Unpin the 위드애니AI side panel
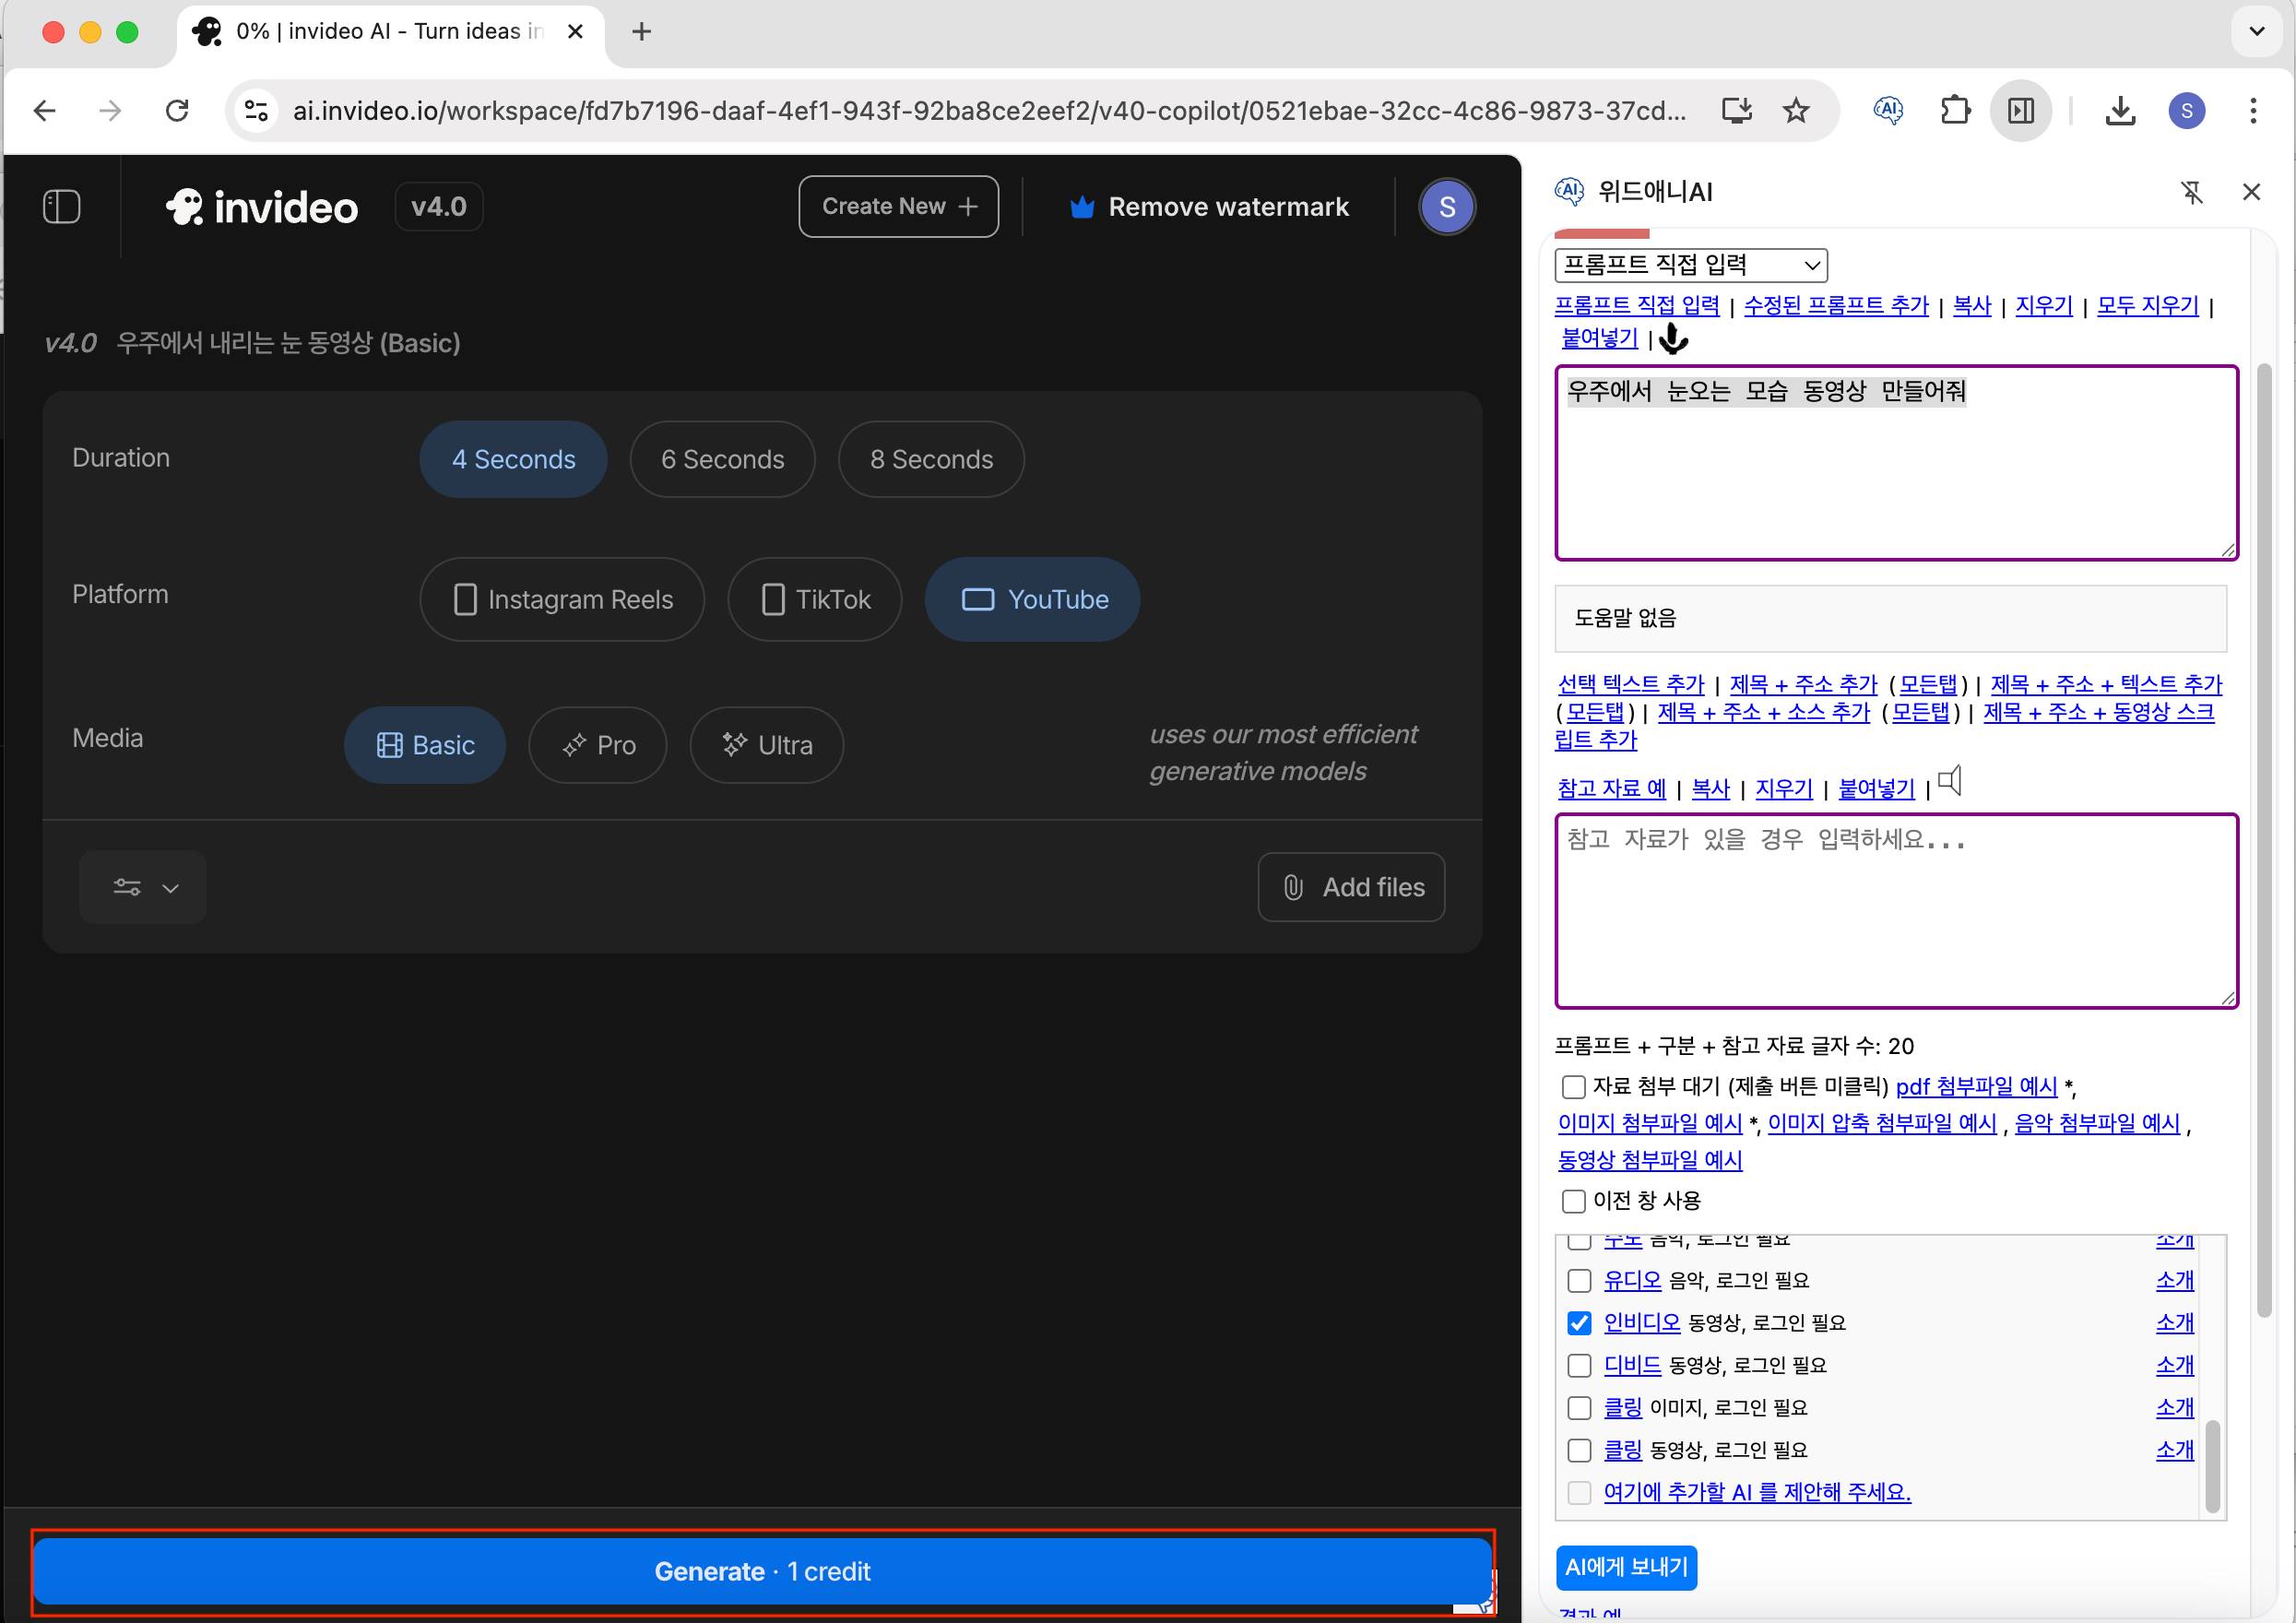The height and width of the screenshot is (1623, 2296). tap(2191, 192)
